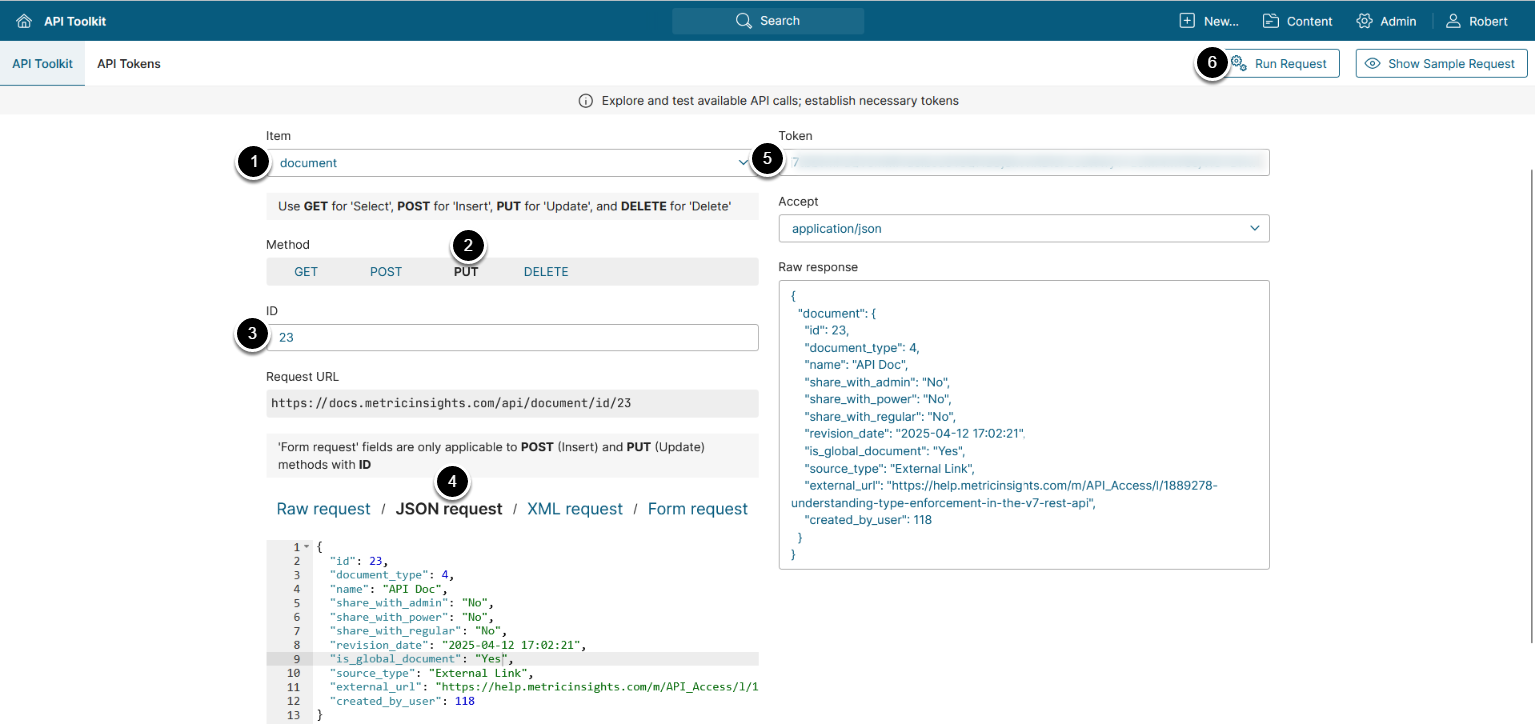Collapse JSON code fold arrow on line 1

[306, 547]
